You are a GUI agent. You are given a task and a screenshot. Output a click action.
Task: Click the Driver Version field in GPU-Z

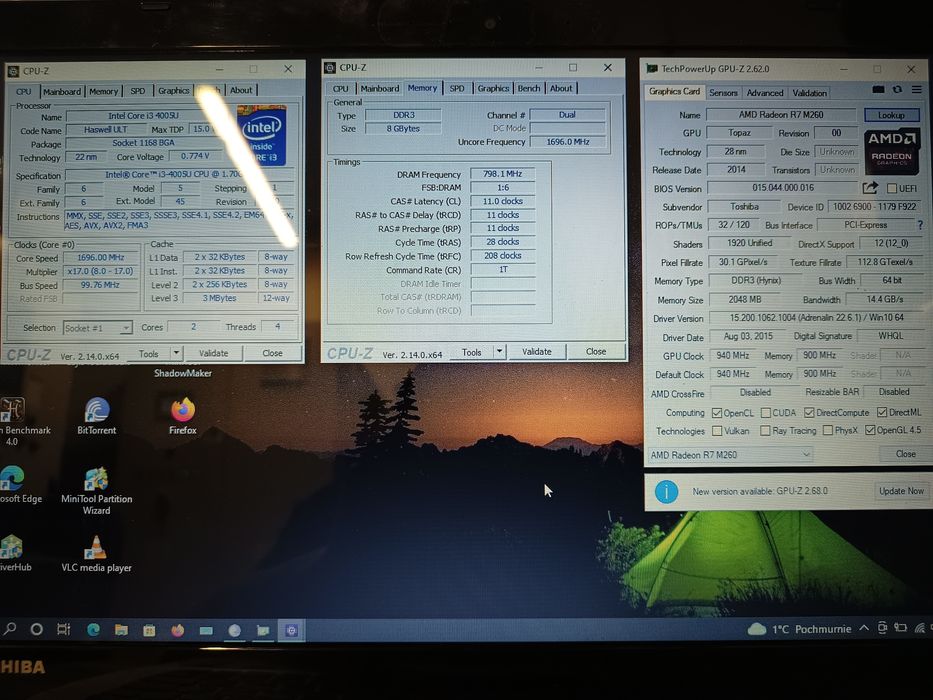[x=816, y=318]
